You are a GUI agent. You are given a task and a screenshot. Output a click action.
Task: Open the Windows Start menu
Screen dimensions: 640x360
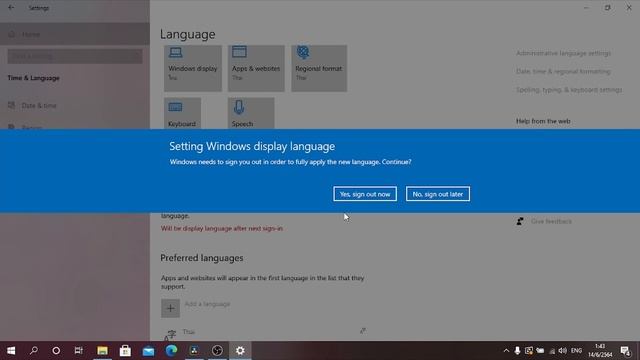tap(11, 351)
